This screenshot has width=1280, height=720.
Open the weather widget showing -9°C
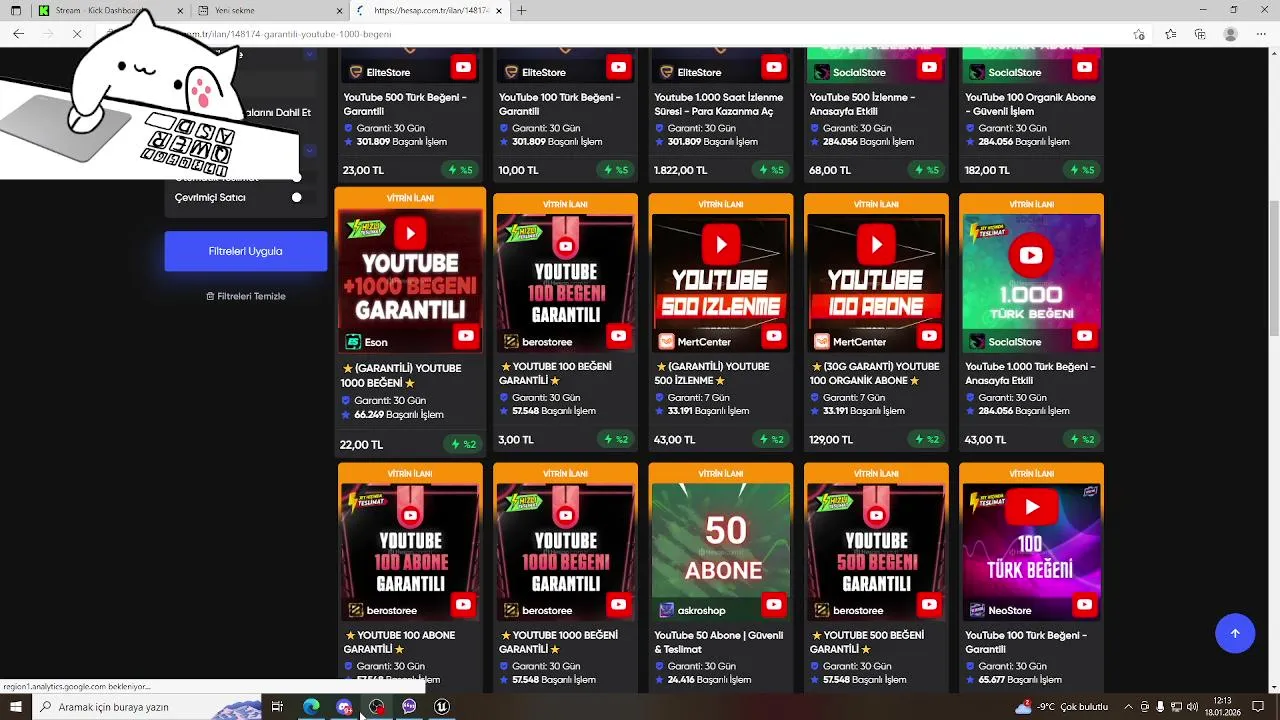coord(1061,707)
